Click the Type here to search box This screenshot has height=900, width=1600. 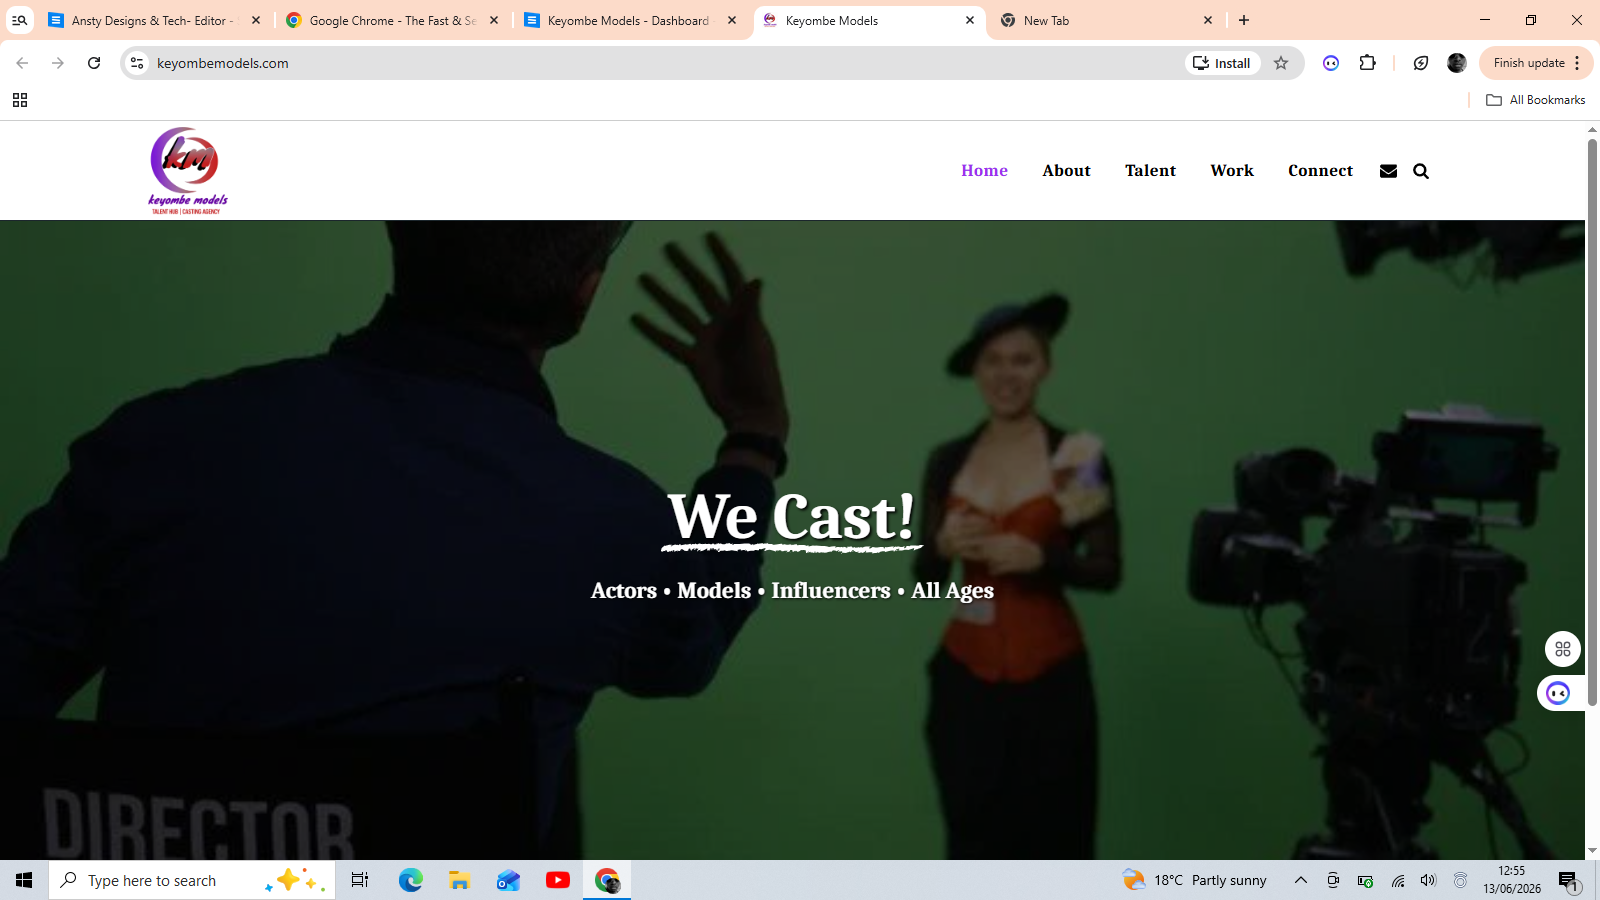pos(192,880)
